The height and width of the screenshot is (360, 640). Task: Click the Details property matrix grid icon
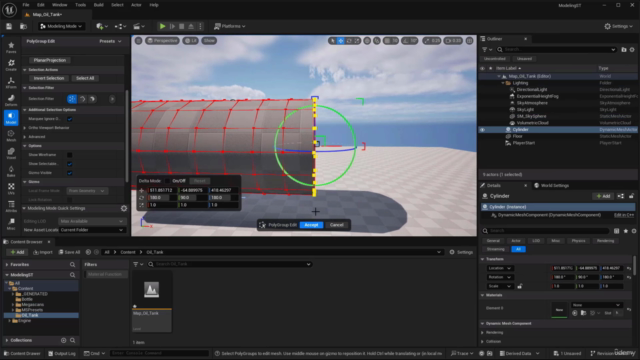pos(617,231)
